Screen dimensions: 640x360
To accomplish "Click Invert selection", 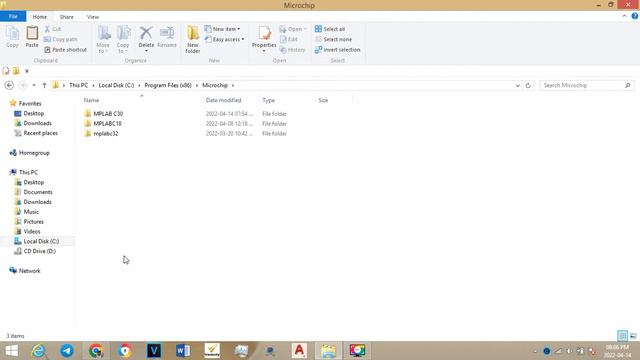I will pyautogui.click(x=338, y=49).
